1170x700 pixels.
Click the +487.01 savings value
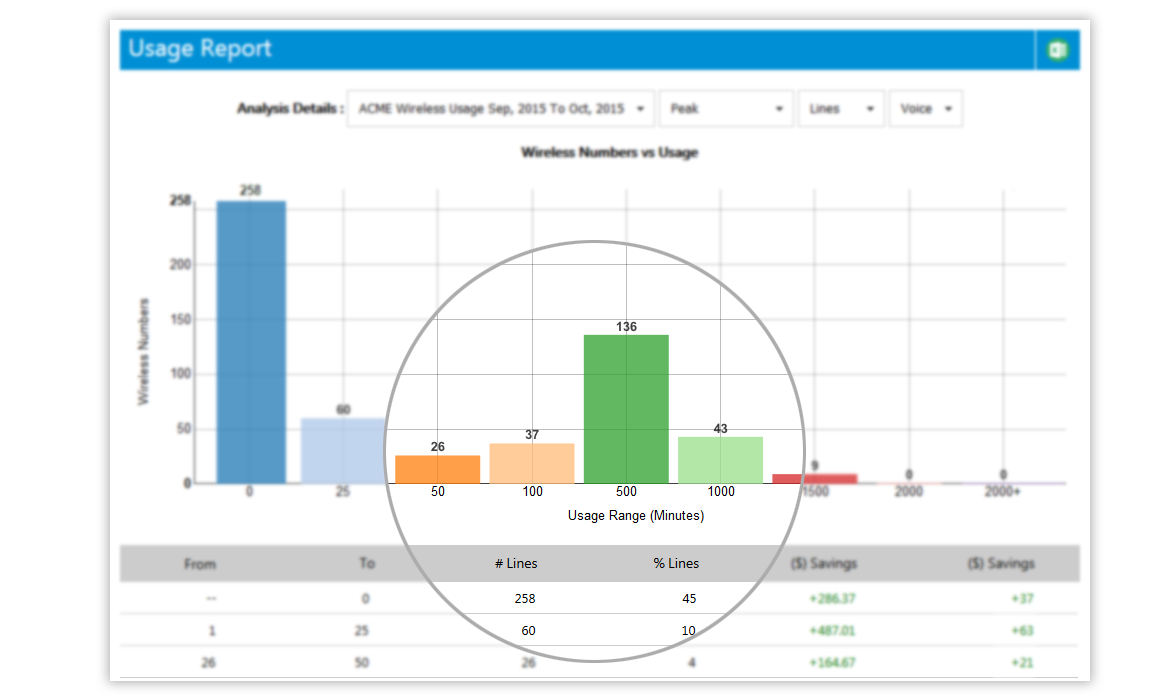pos(832,631)
